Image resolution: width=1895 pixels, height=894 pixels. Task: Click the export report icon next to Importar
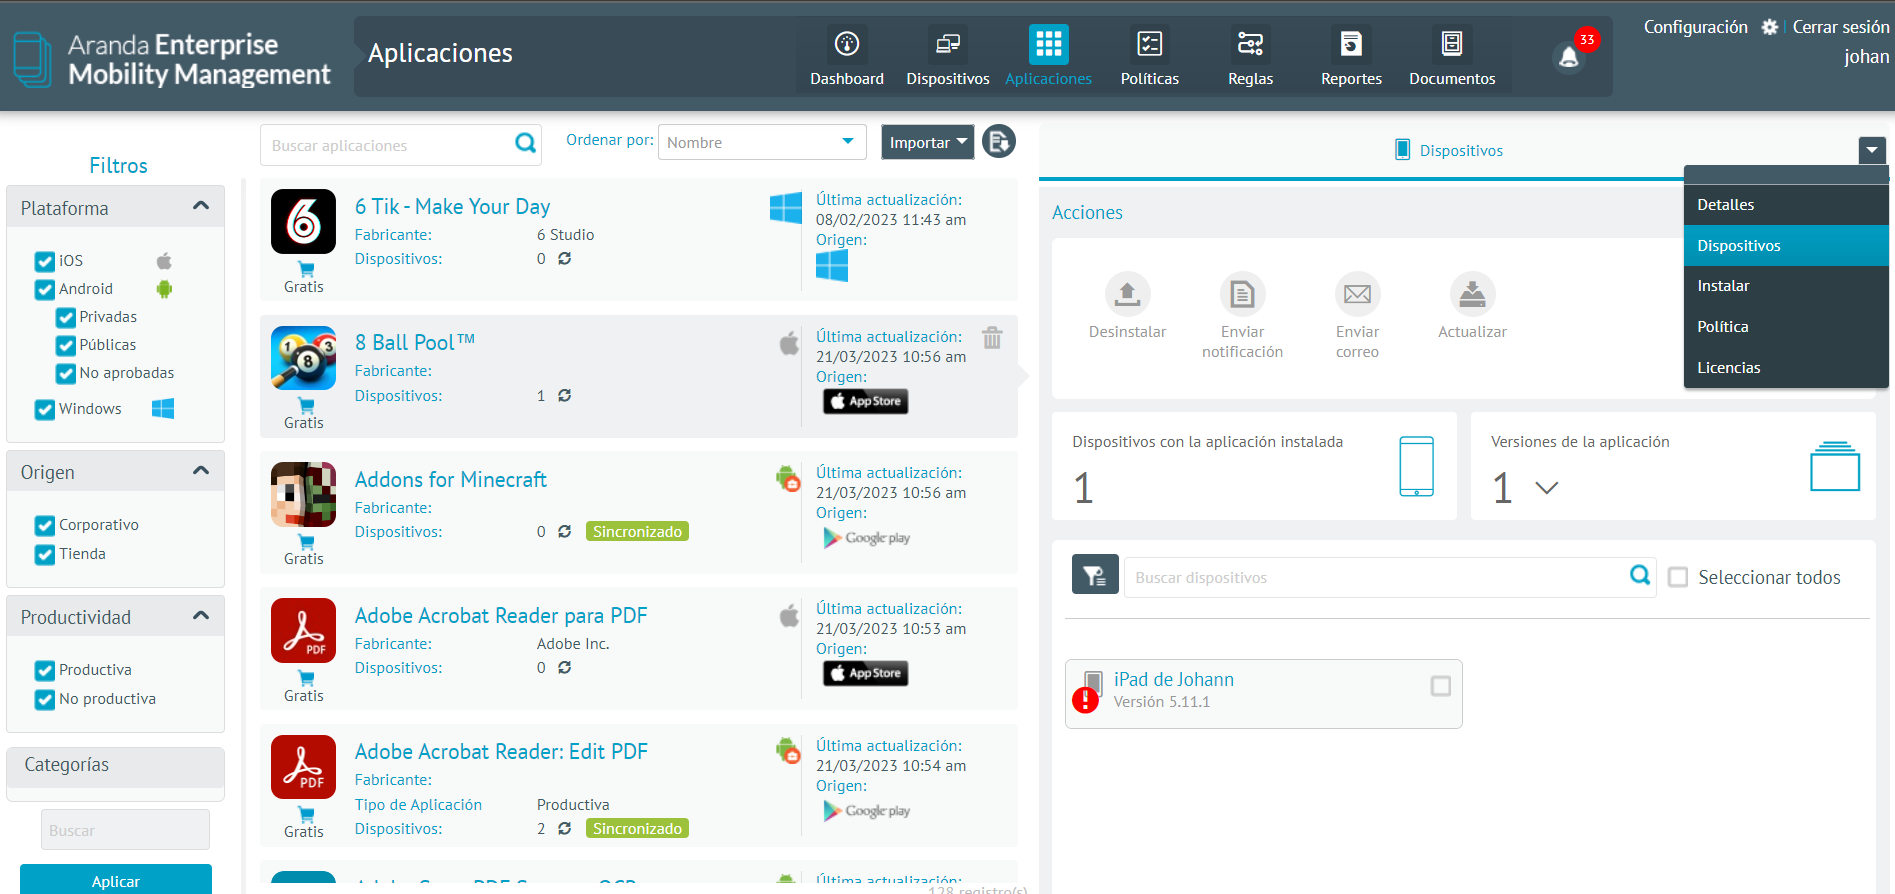(999, 141)
